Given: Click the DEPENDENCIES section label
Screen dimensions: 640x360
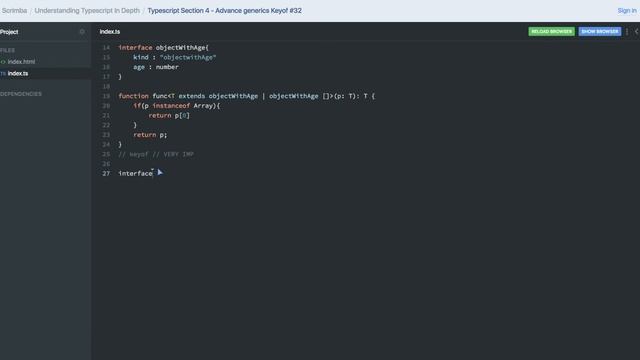Looking at the screenshot, I should [x=21, y=94].
